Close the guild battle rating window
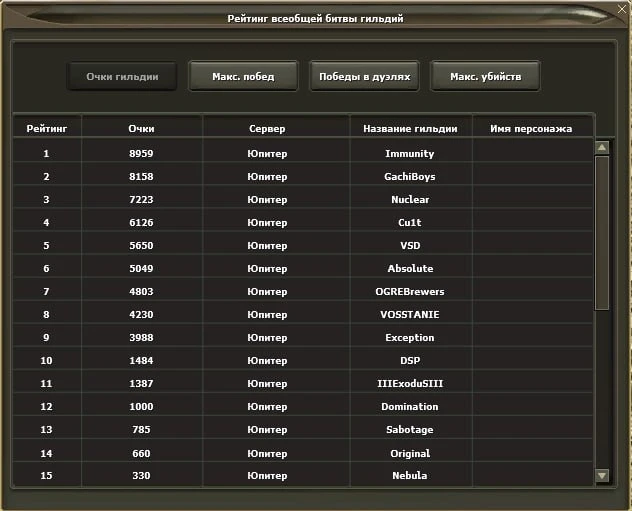 tap(622, 9)
